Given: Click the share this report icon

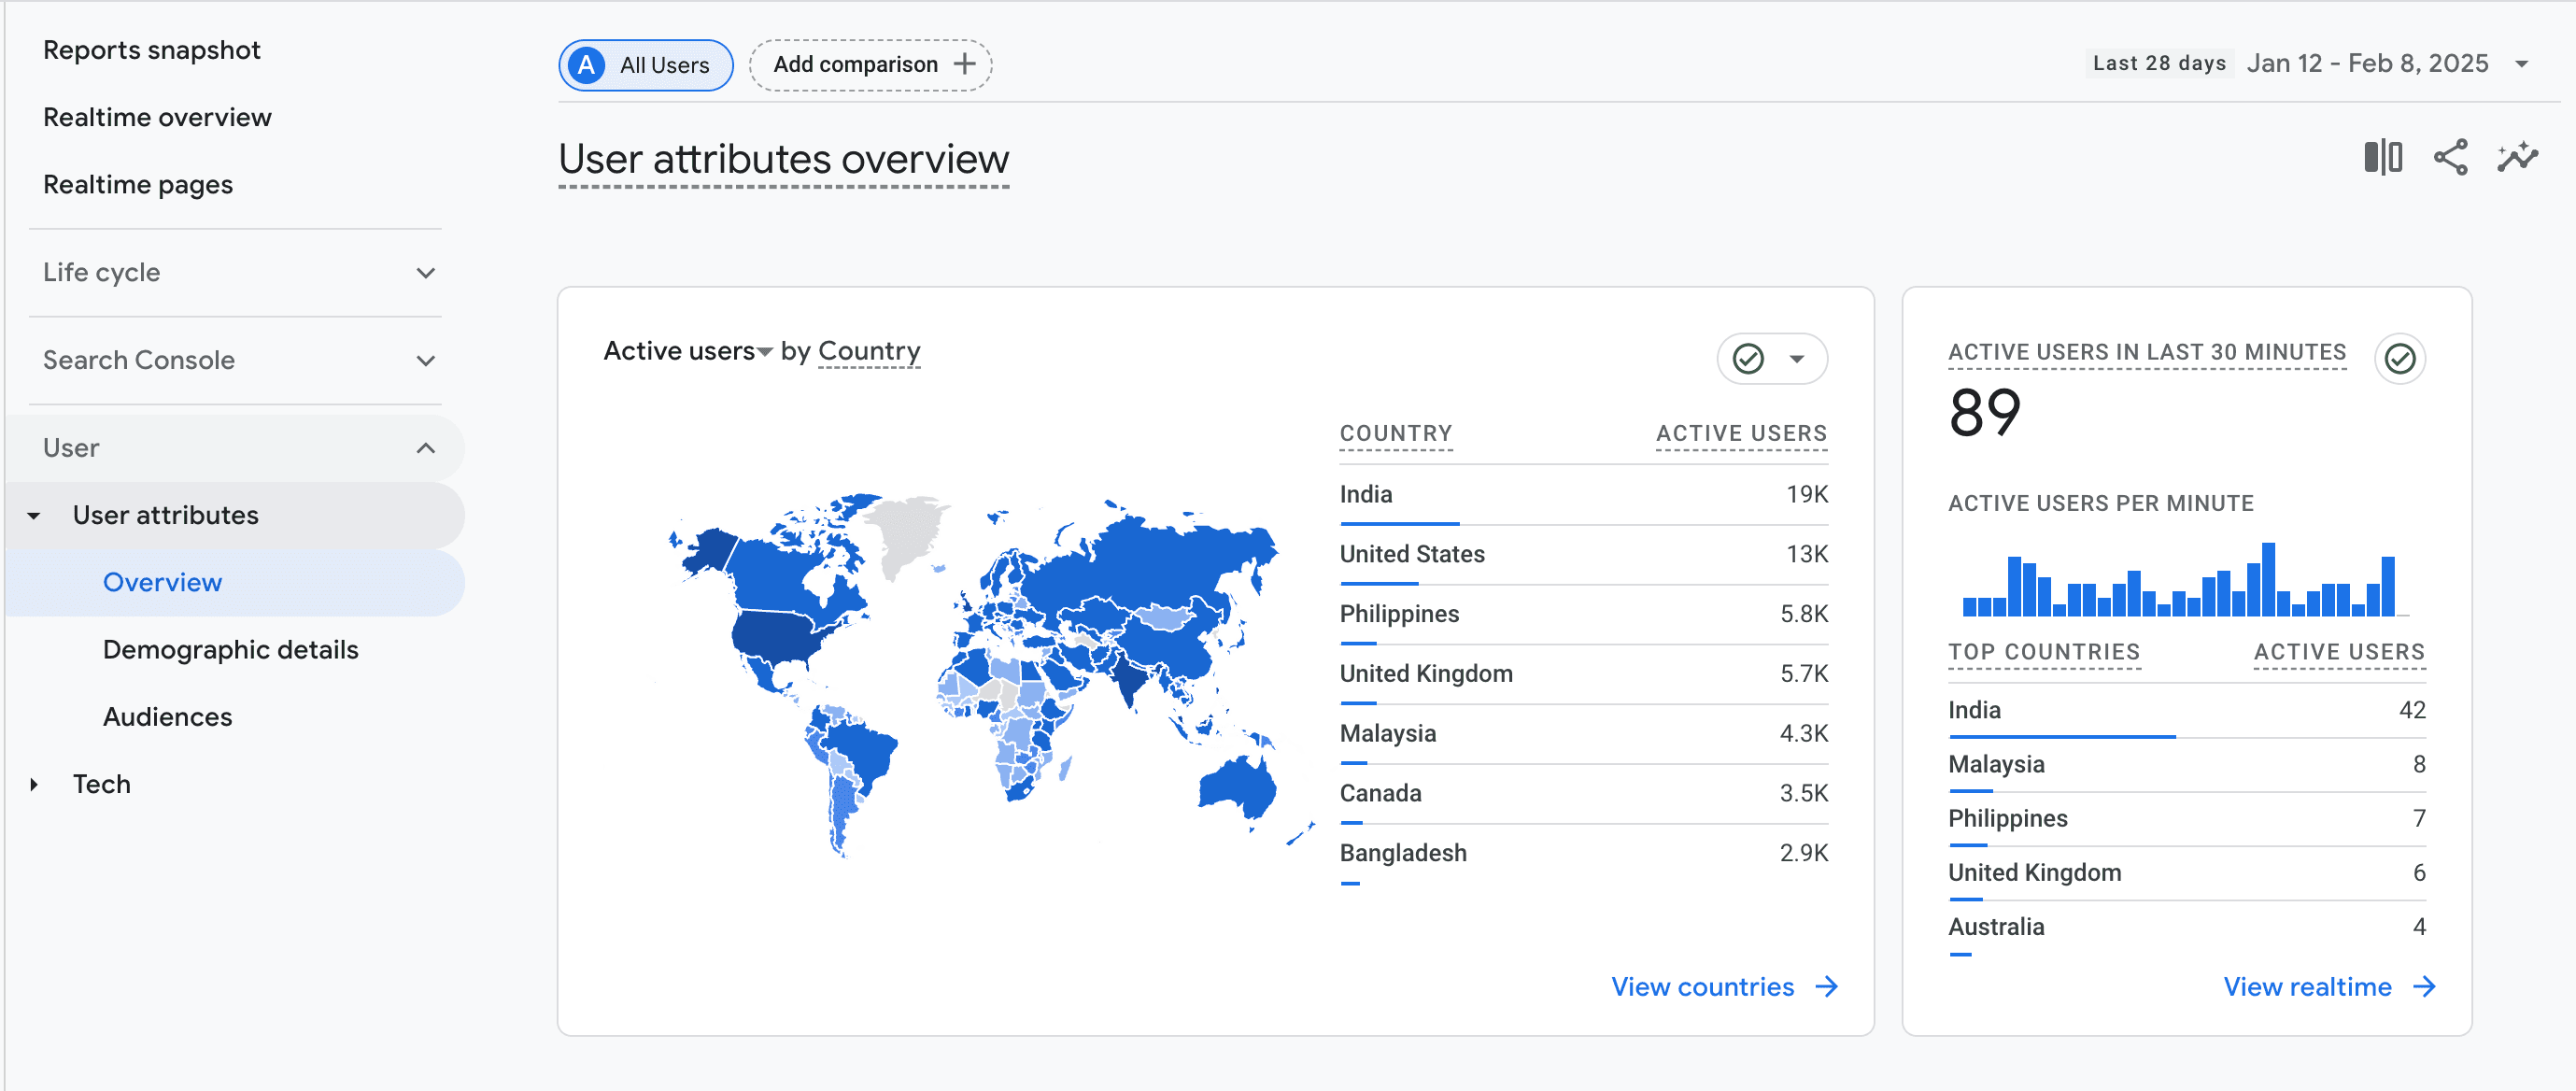Looking at the screenshot, I should pos(2450,157).
